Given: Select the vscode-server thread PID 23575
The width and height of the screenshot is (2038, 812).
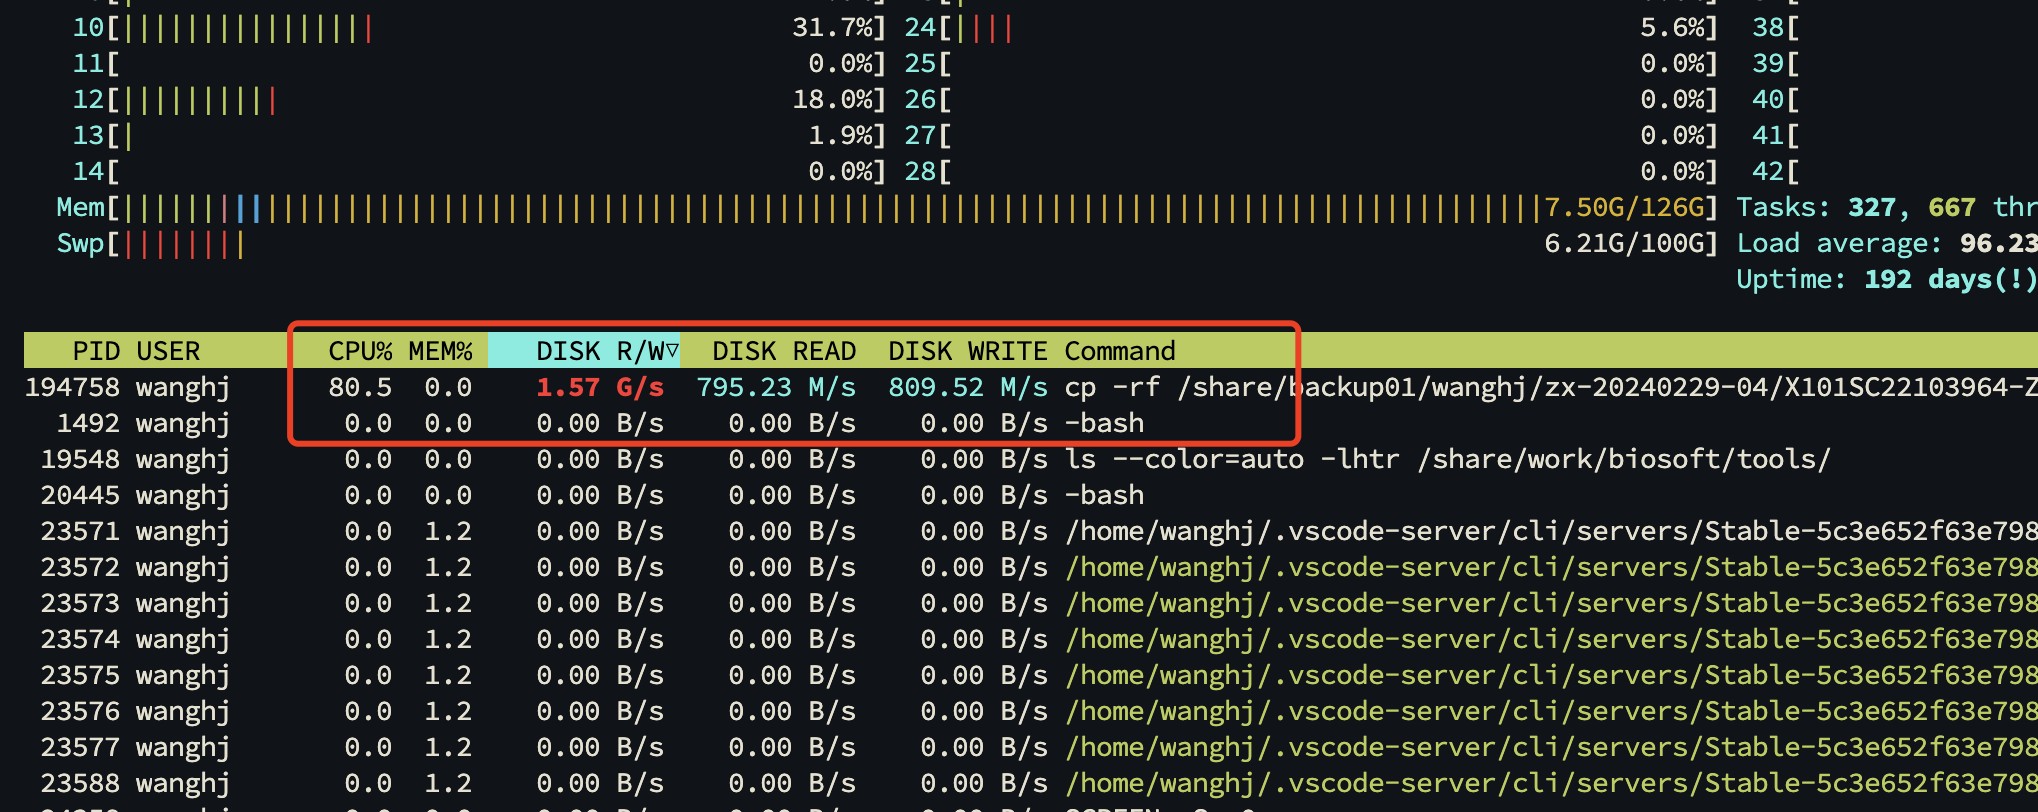Looking at the screenshot, I should pyautogui.click(x=1031, y=675).
